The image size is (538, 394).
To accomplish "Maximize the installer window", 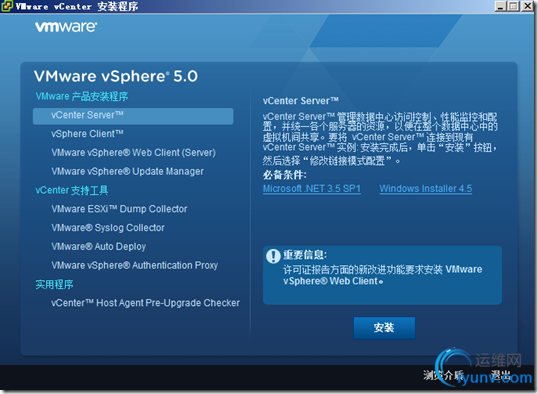I will 513,6.
